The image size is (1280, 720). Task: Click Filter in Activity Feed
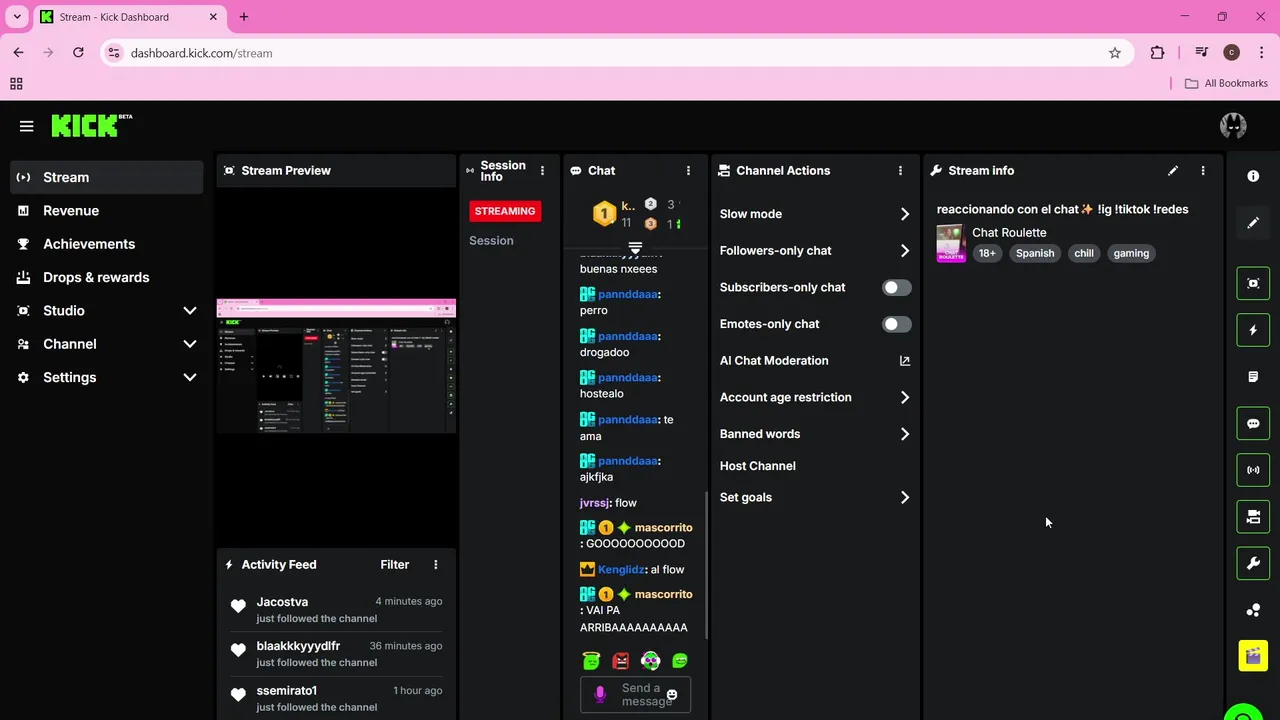click(395, 565)
